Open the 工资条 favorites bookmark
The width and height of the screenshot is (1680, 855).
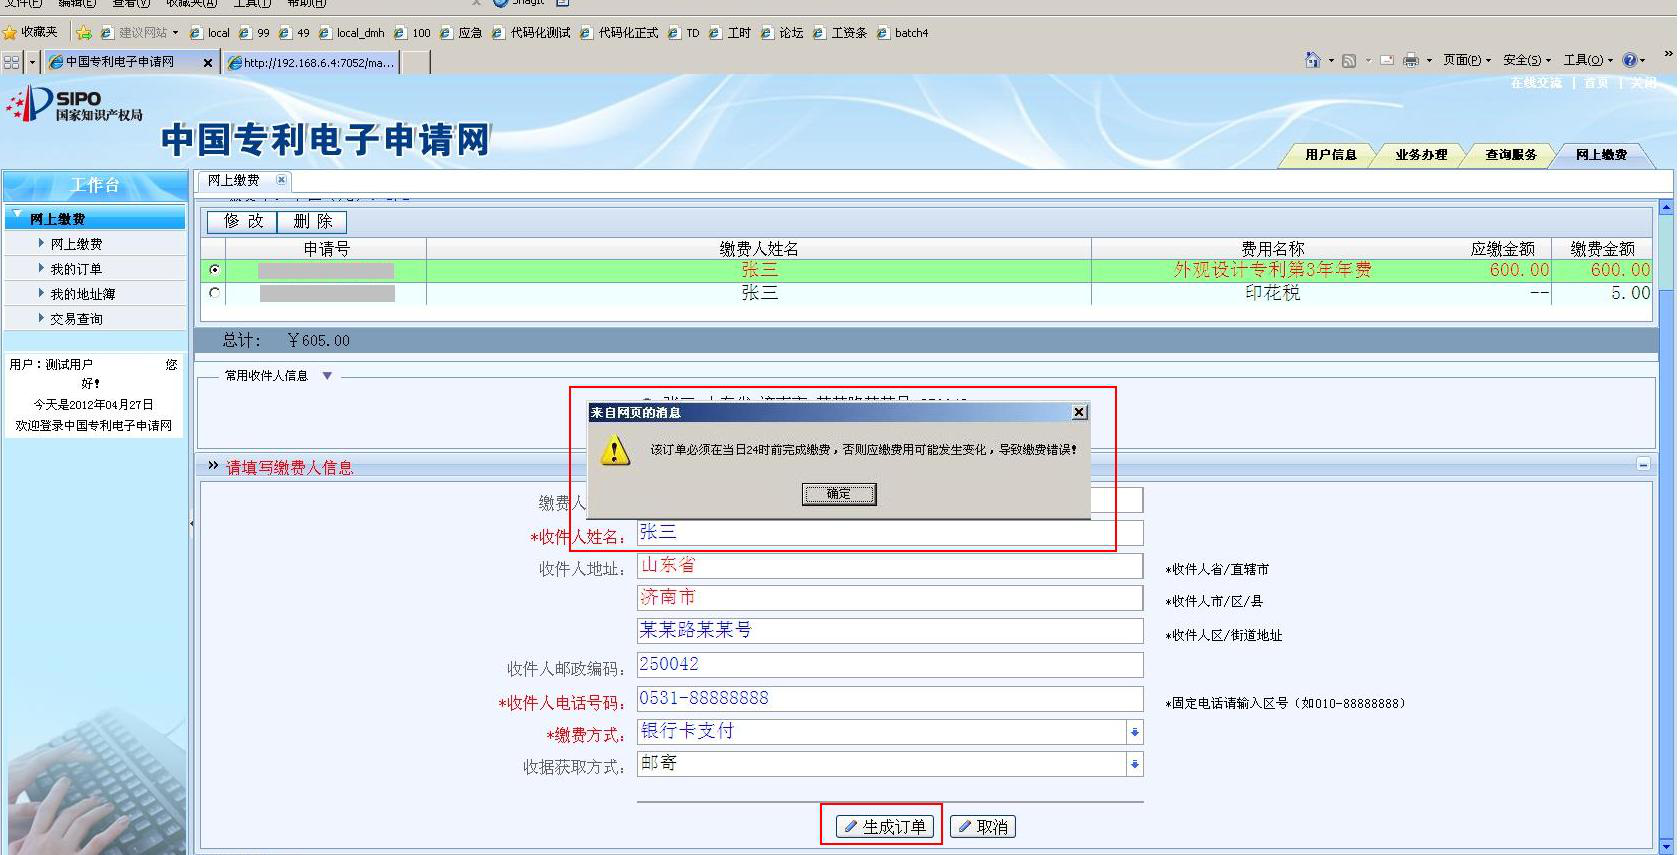click(x=840, y=33)
